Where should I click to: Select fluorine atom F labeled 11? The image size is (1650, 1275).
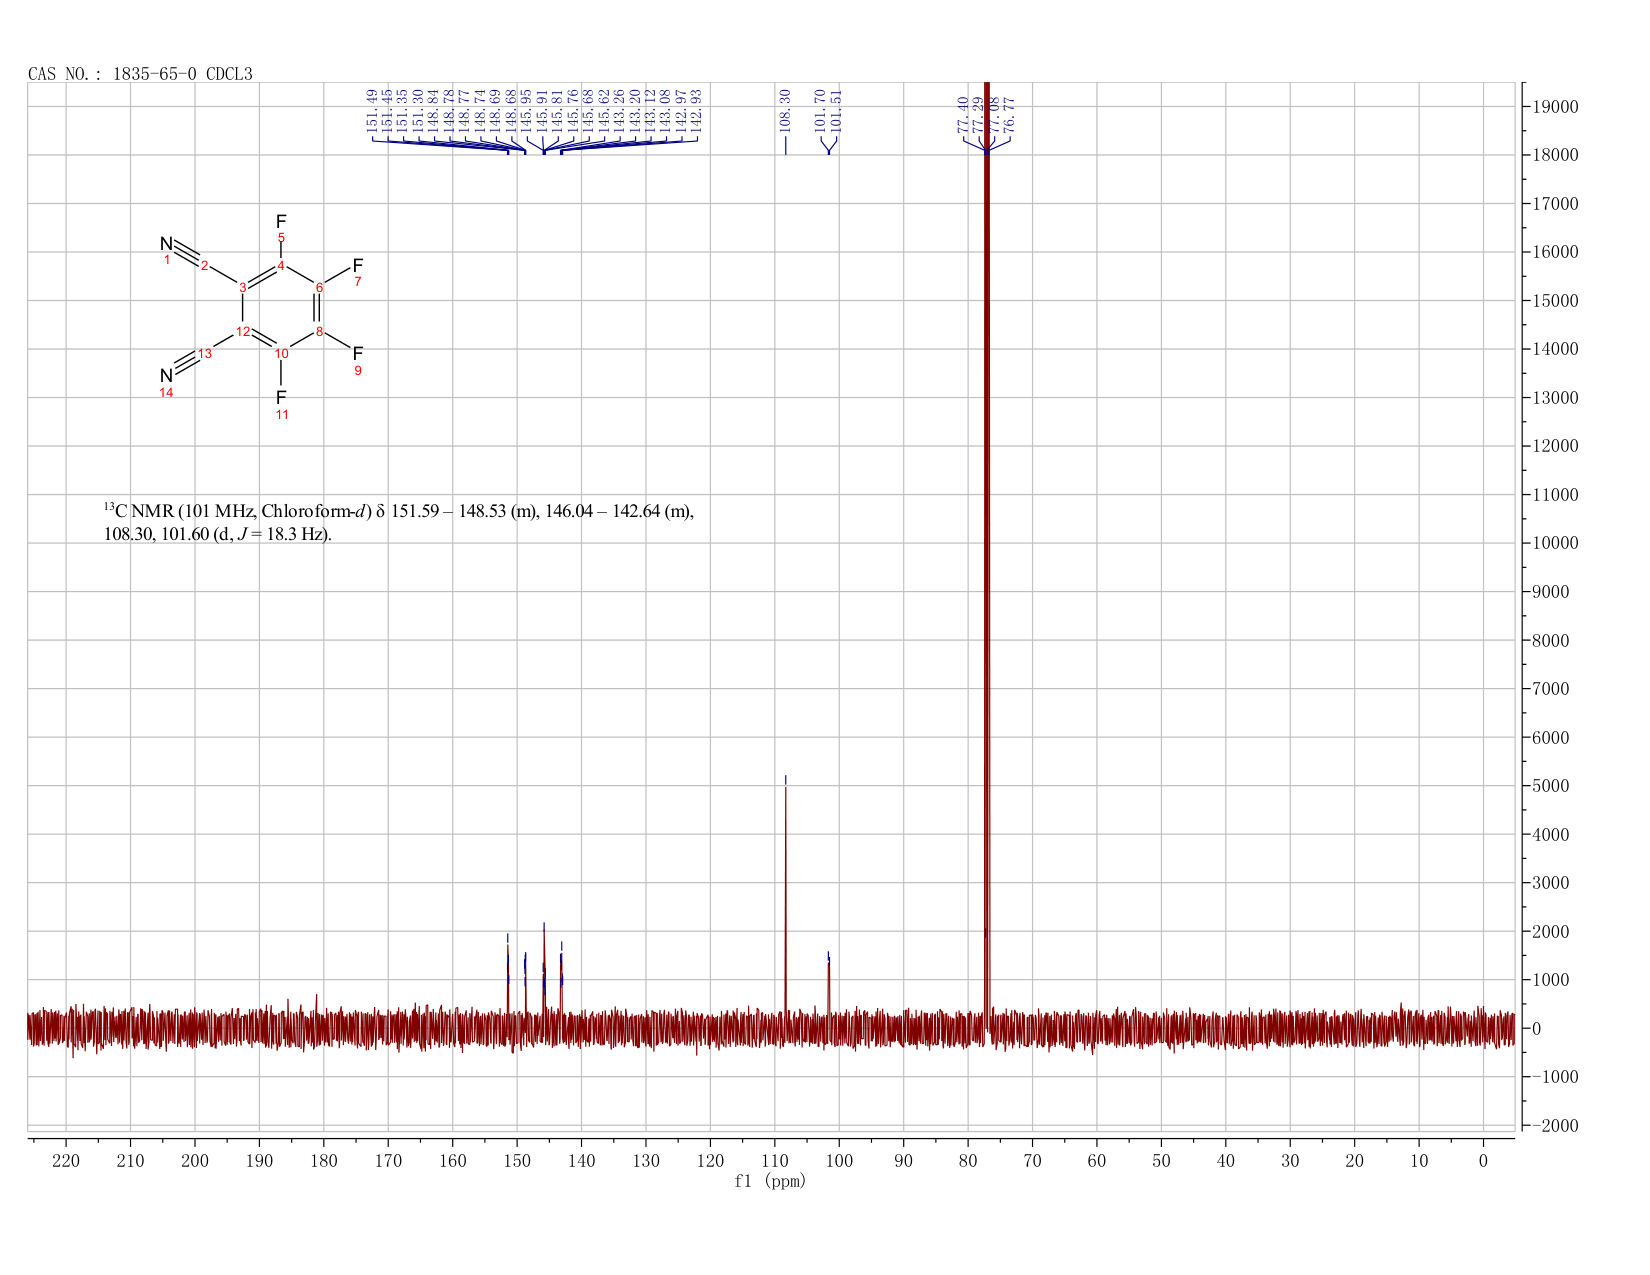[281, 398]
